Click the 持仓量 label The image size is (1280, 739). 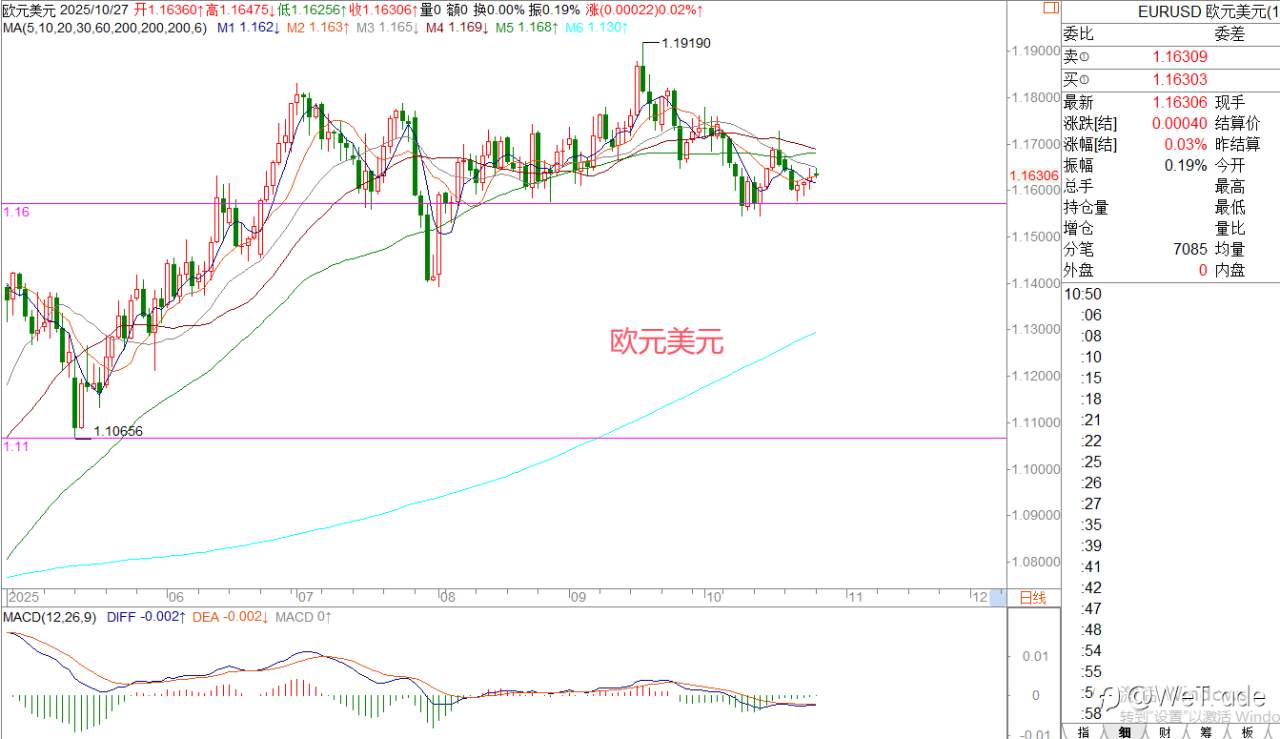[x=1086, y=207]
